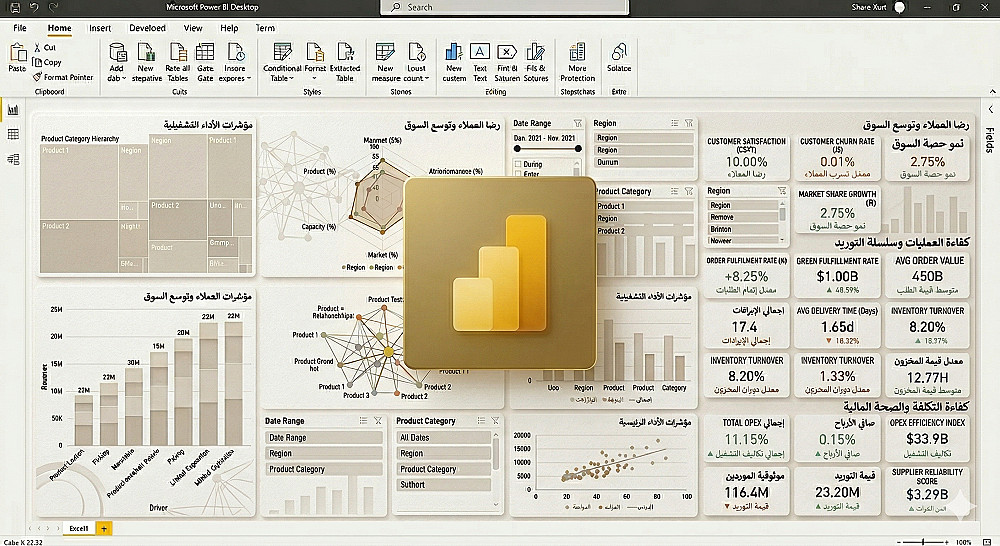Viewport: 1000px width, 546px height.
Task: Open the Add dab dropdown
Action: pos(124,78)
